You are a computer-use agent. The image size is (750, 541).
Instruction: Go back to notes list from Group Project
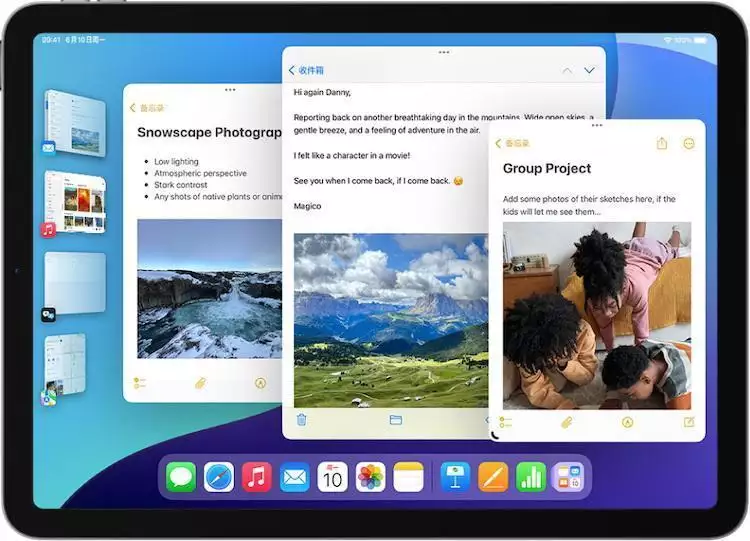(x=512, y=143)
